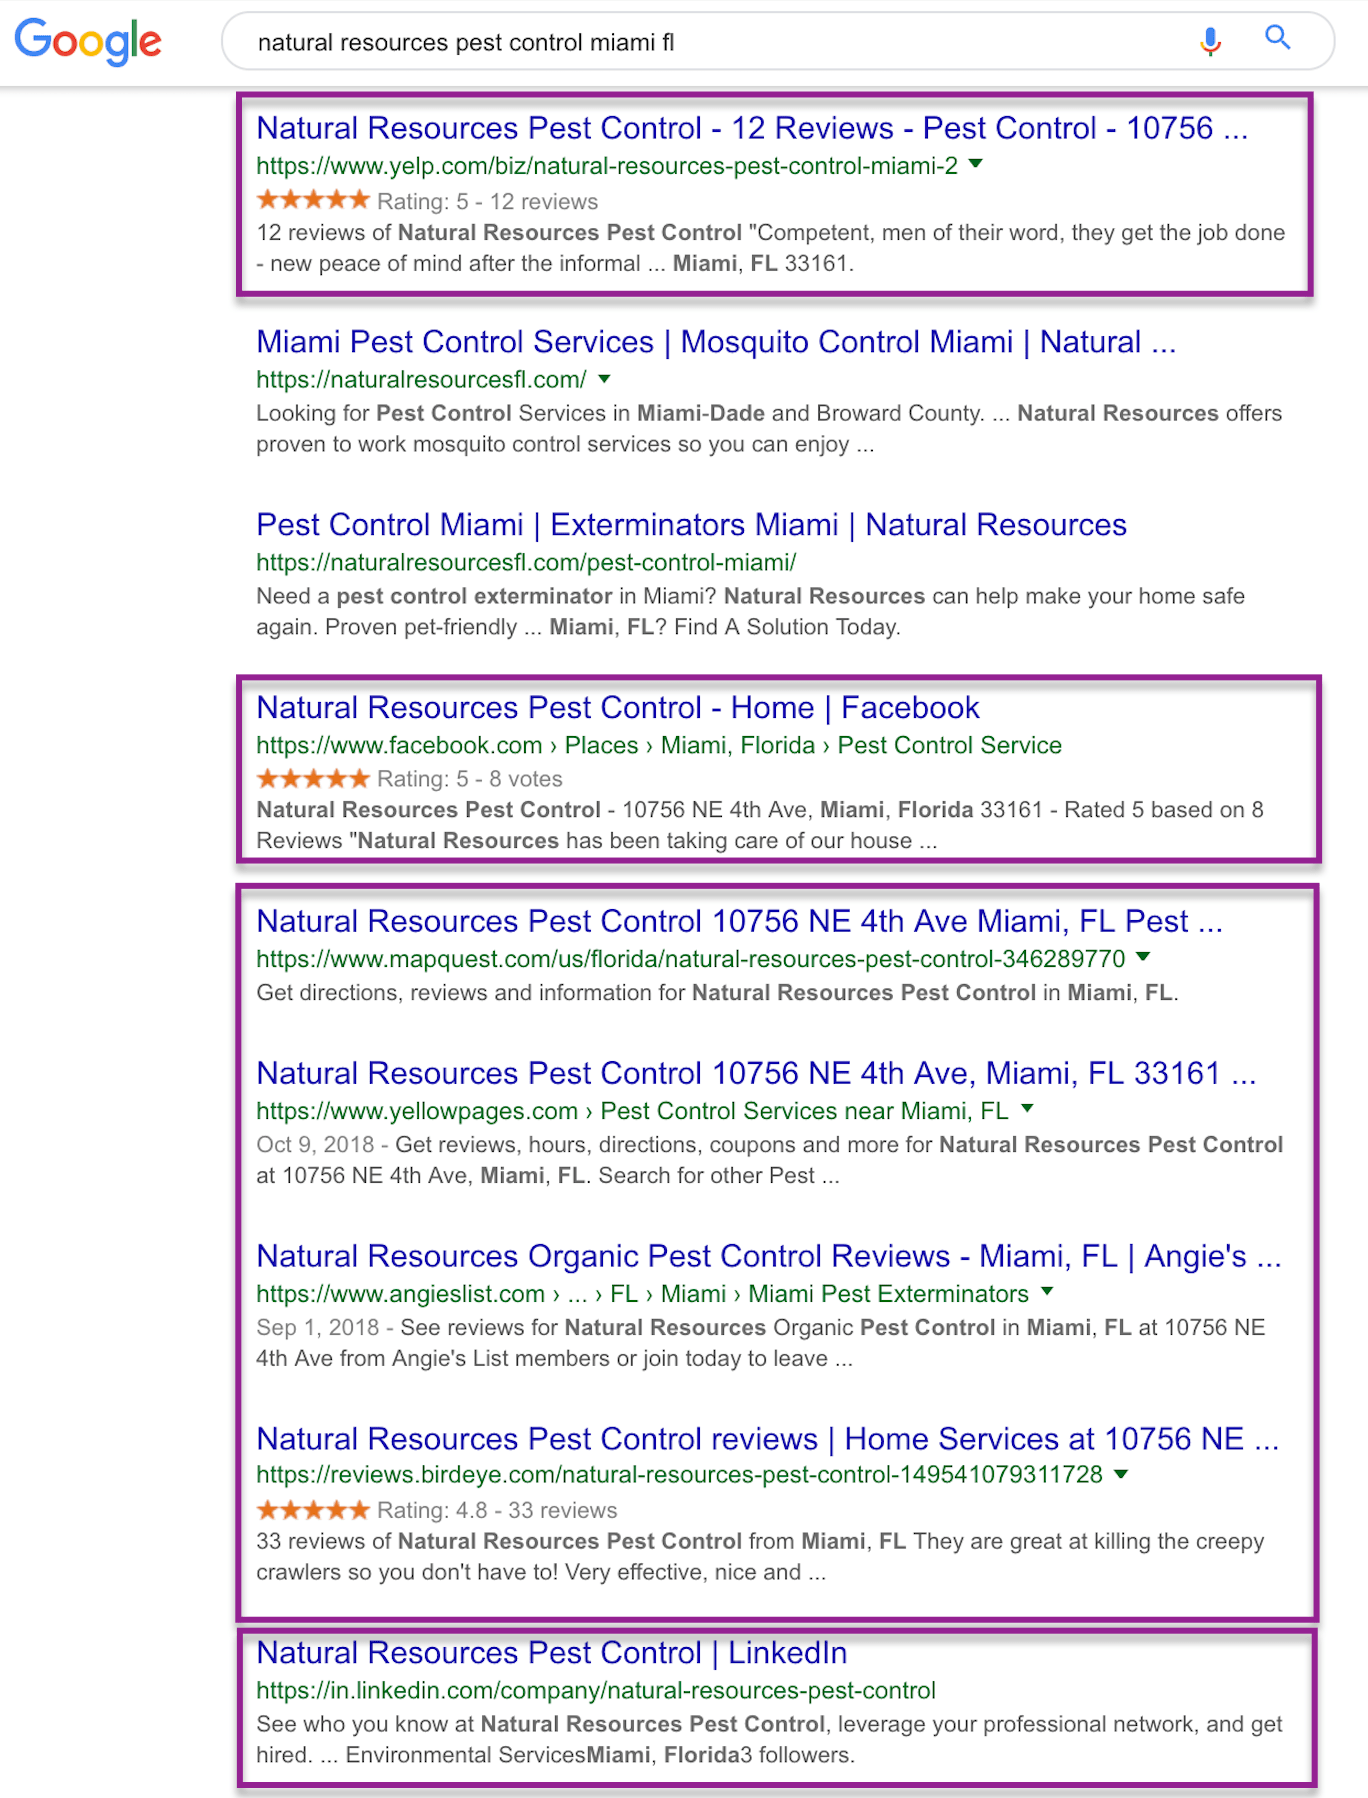Click the in.linkedin.com company URL
This screenshot has height=1798, width=1368.
tap(596, 1691)
